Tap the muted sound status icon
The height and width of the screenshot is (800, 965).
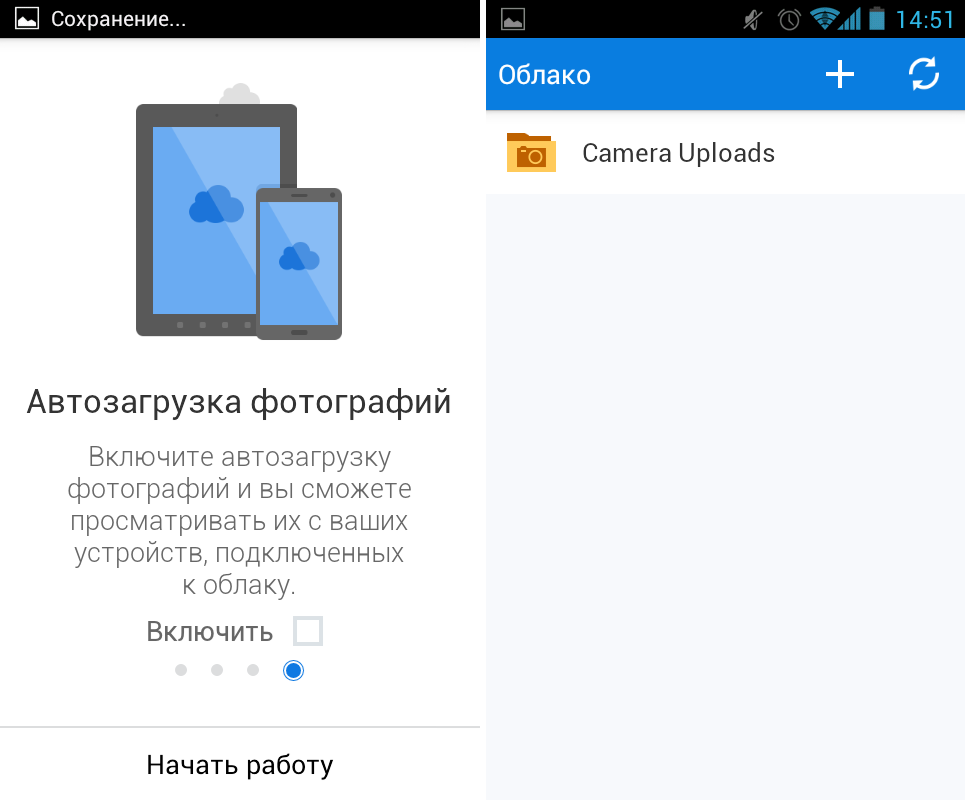coord(754,19)
